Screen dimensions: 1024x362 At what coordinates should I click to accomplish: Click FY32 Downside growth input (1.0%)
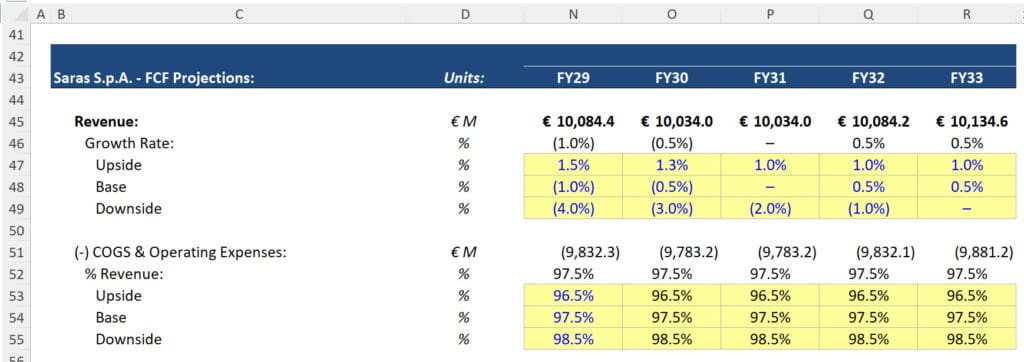point(869,209)
